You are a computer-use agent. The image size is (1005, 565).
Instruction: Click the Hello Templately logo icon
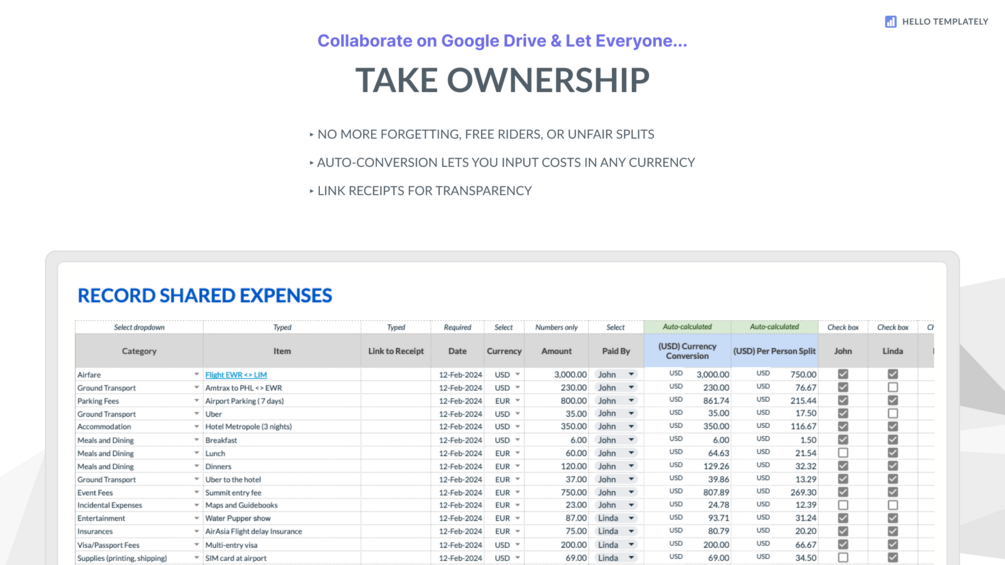(x=890, y=22)
